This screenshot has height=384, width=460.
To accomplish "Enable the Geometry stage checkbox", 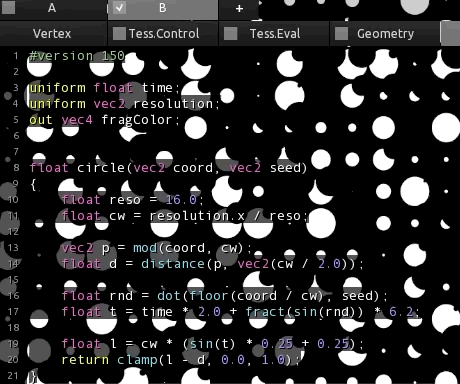I will [341, 34].
